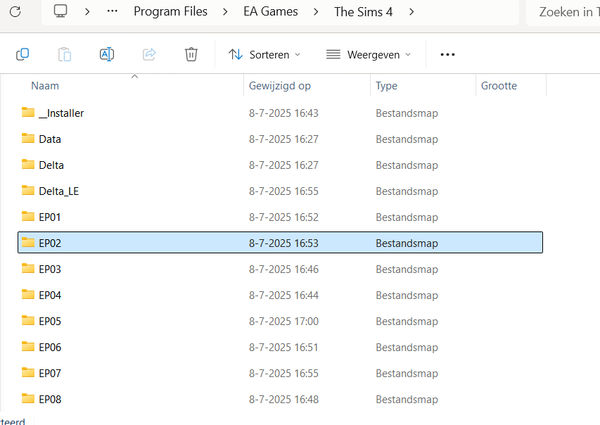The width and height of the screenshot is (600, 425).
Task: Expand chevron after The Sims 4
Action: (411, 12)
